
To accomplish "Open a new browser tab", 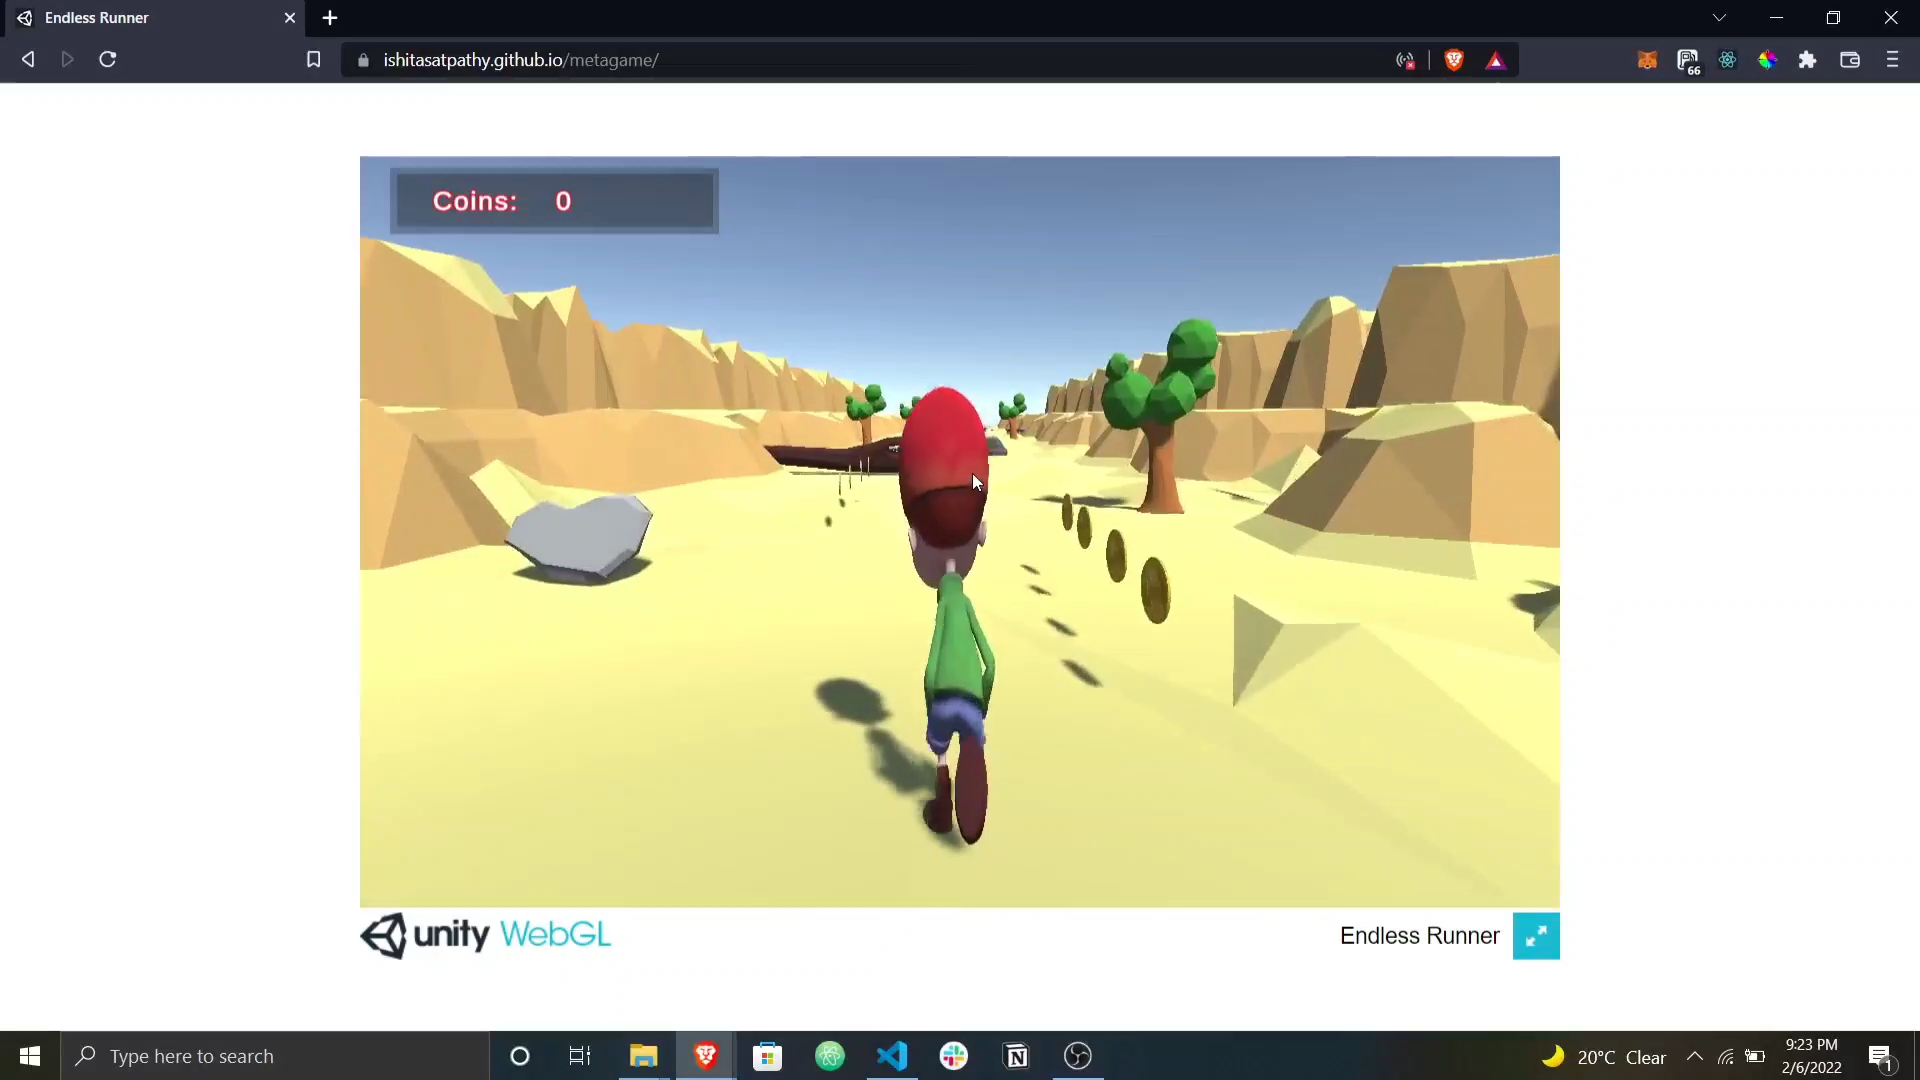I will tap(330, 18).
